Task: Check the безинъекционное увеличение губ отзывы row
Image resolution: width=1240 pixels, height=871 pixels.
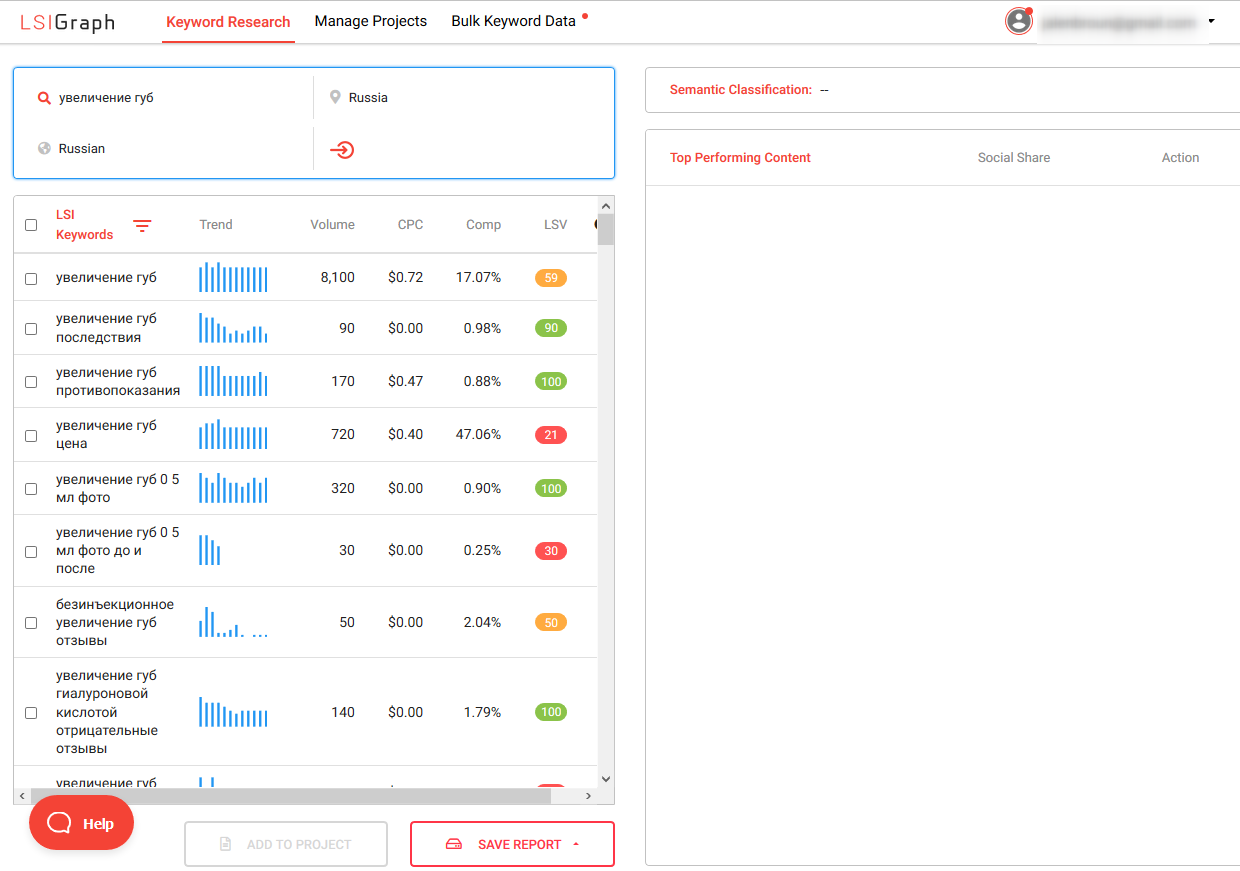Action: pos(31,623)
